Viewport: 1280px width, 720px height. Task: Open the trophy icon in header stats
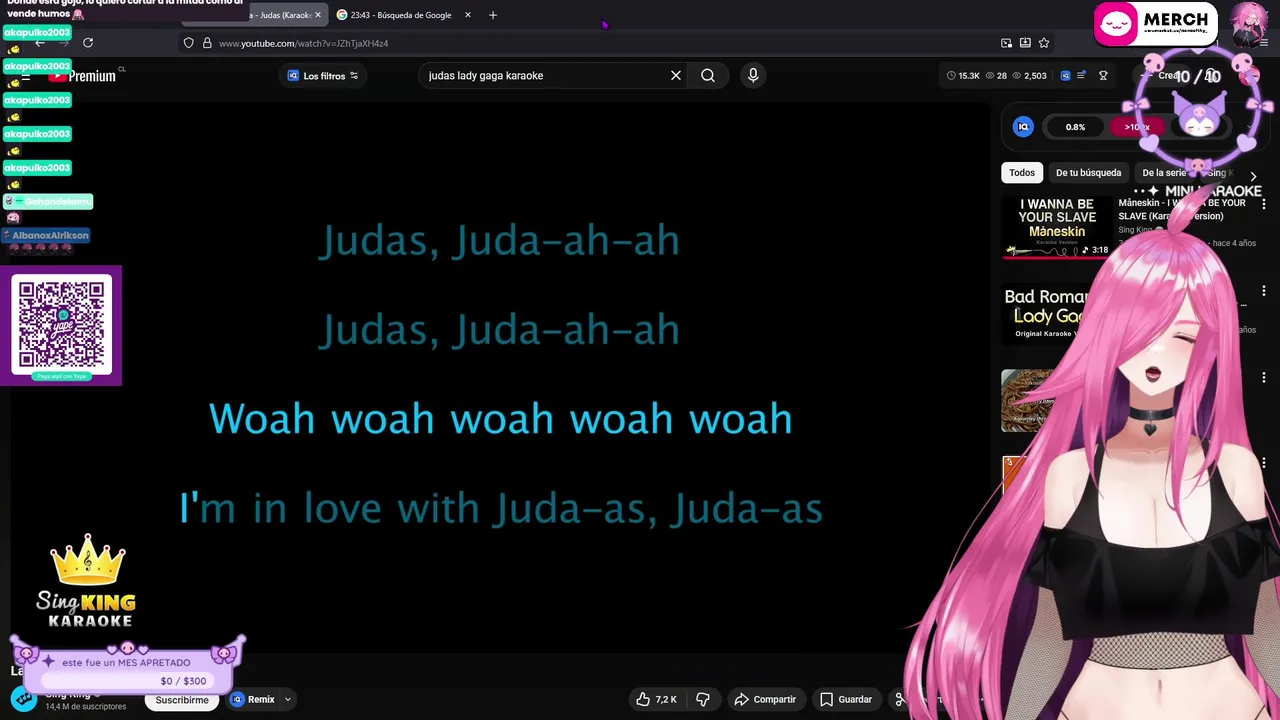pos(1103,76)
